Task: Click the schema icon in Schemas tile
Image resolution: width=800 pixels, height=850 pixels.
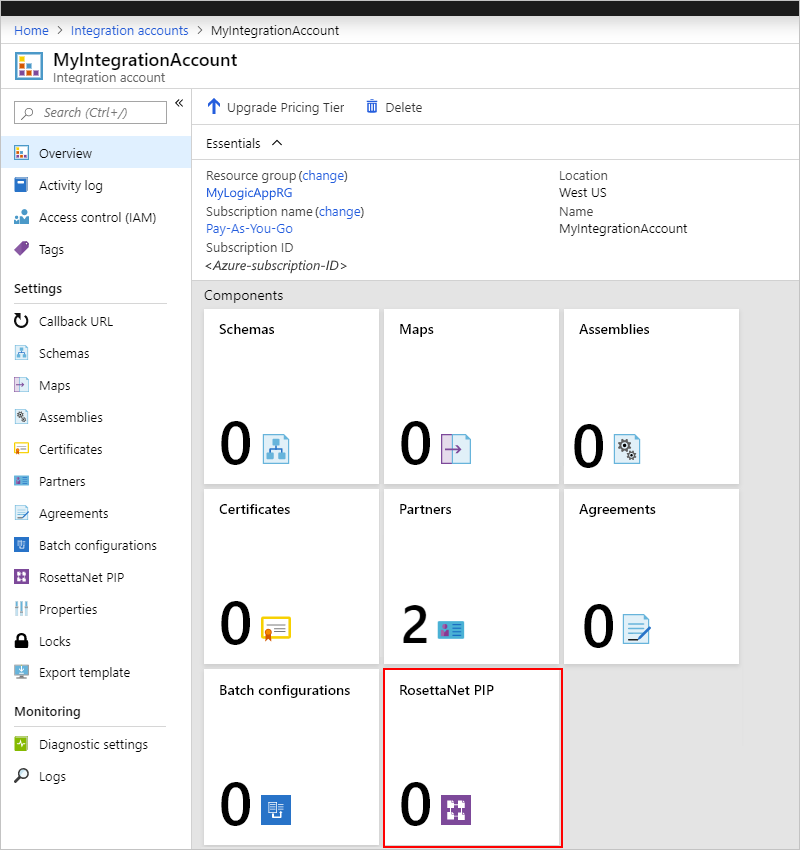Action: pyautogui.click(x=276, y=449)
